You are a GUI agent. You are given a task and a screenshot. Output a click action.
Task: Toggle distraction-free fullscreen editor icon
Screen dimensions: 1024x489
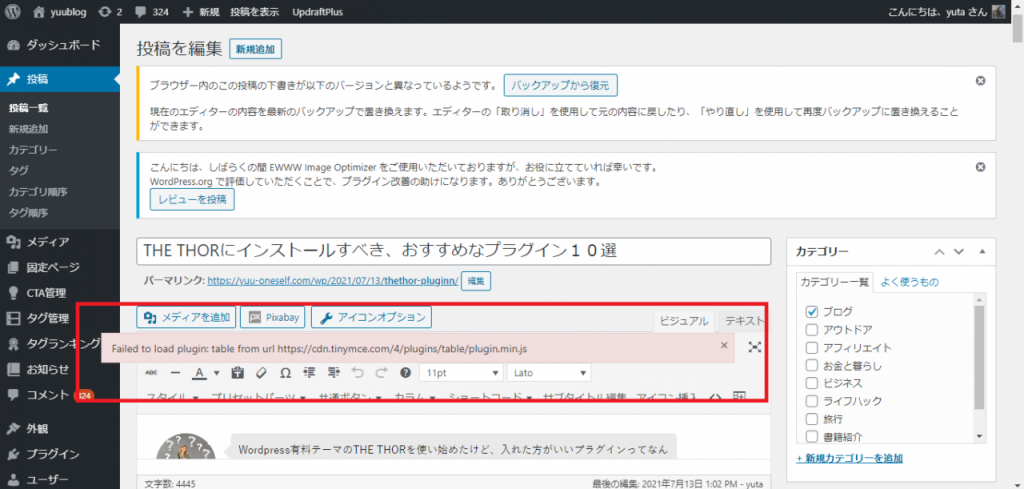coord(755,346)
